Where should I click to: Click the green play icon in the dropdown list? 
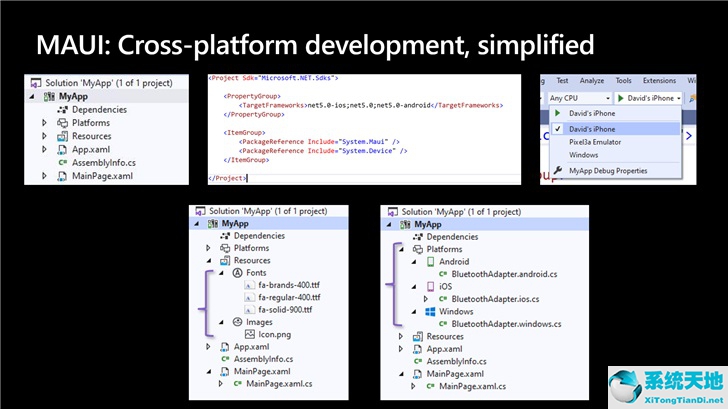[x=558, y=113]
